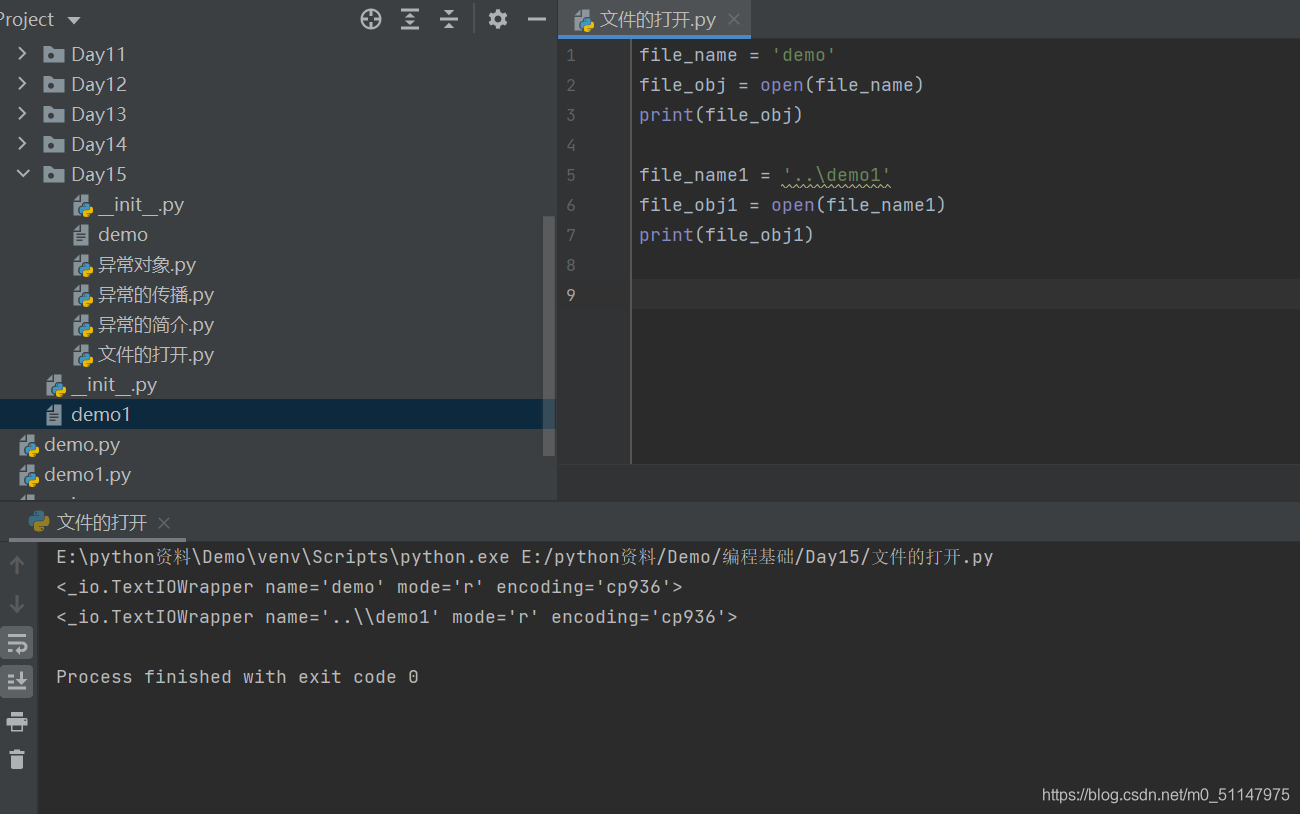
Task: Select __init__.py inside Day15
Action: point(141,204)
